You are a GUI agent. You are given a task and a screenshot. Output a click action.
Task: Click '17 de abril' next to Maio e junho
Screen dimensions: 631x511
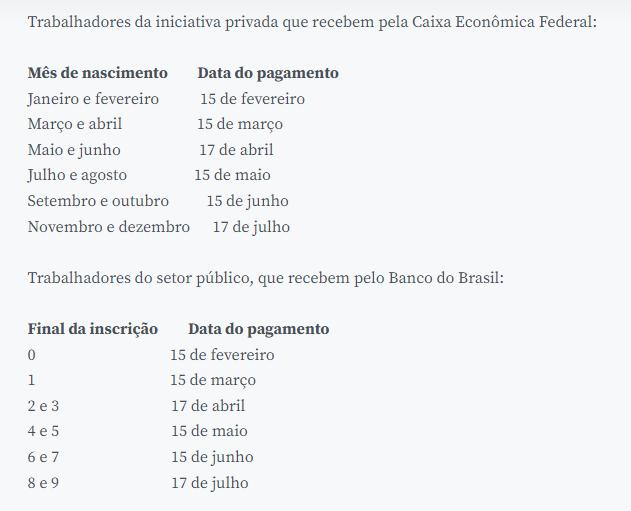pyautogui.click(x=236, y=150)
